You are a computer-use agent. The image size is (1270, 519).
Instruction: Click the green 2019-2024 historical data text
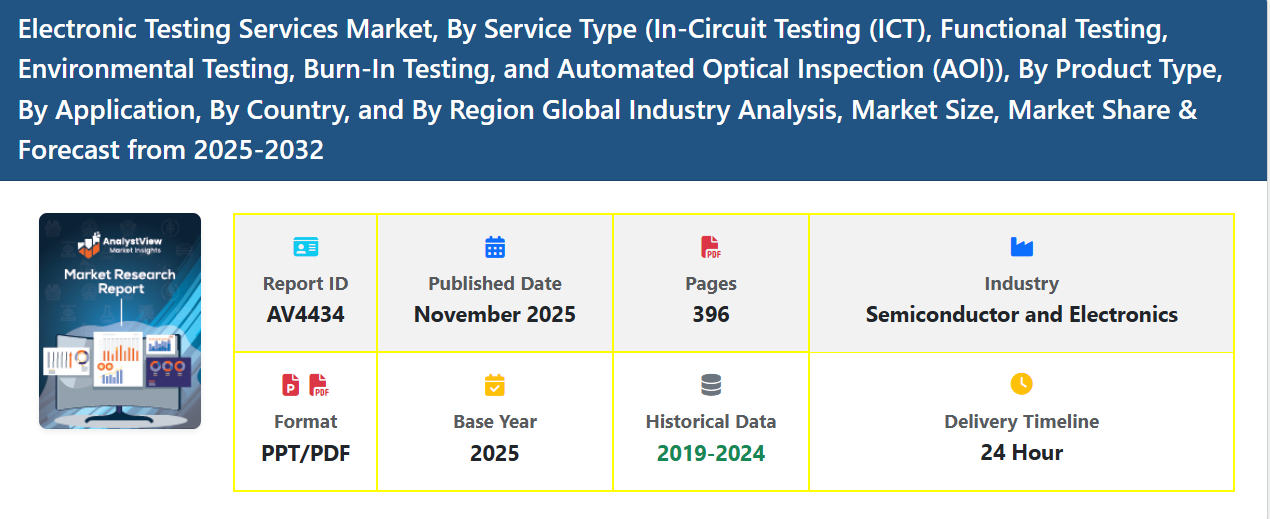(x=711, y=453)
